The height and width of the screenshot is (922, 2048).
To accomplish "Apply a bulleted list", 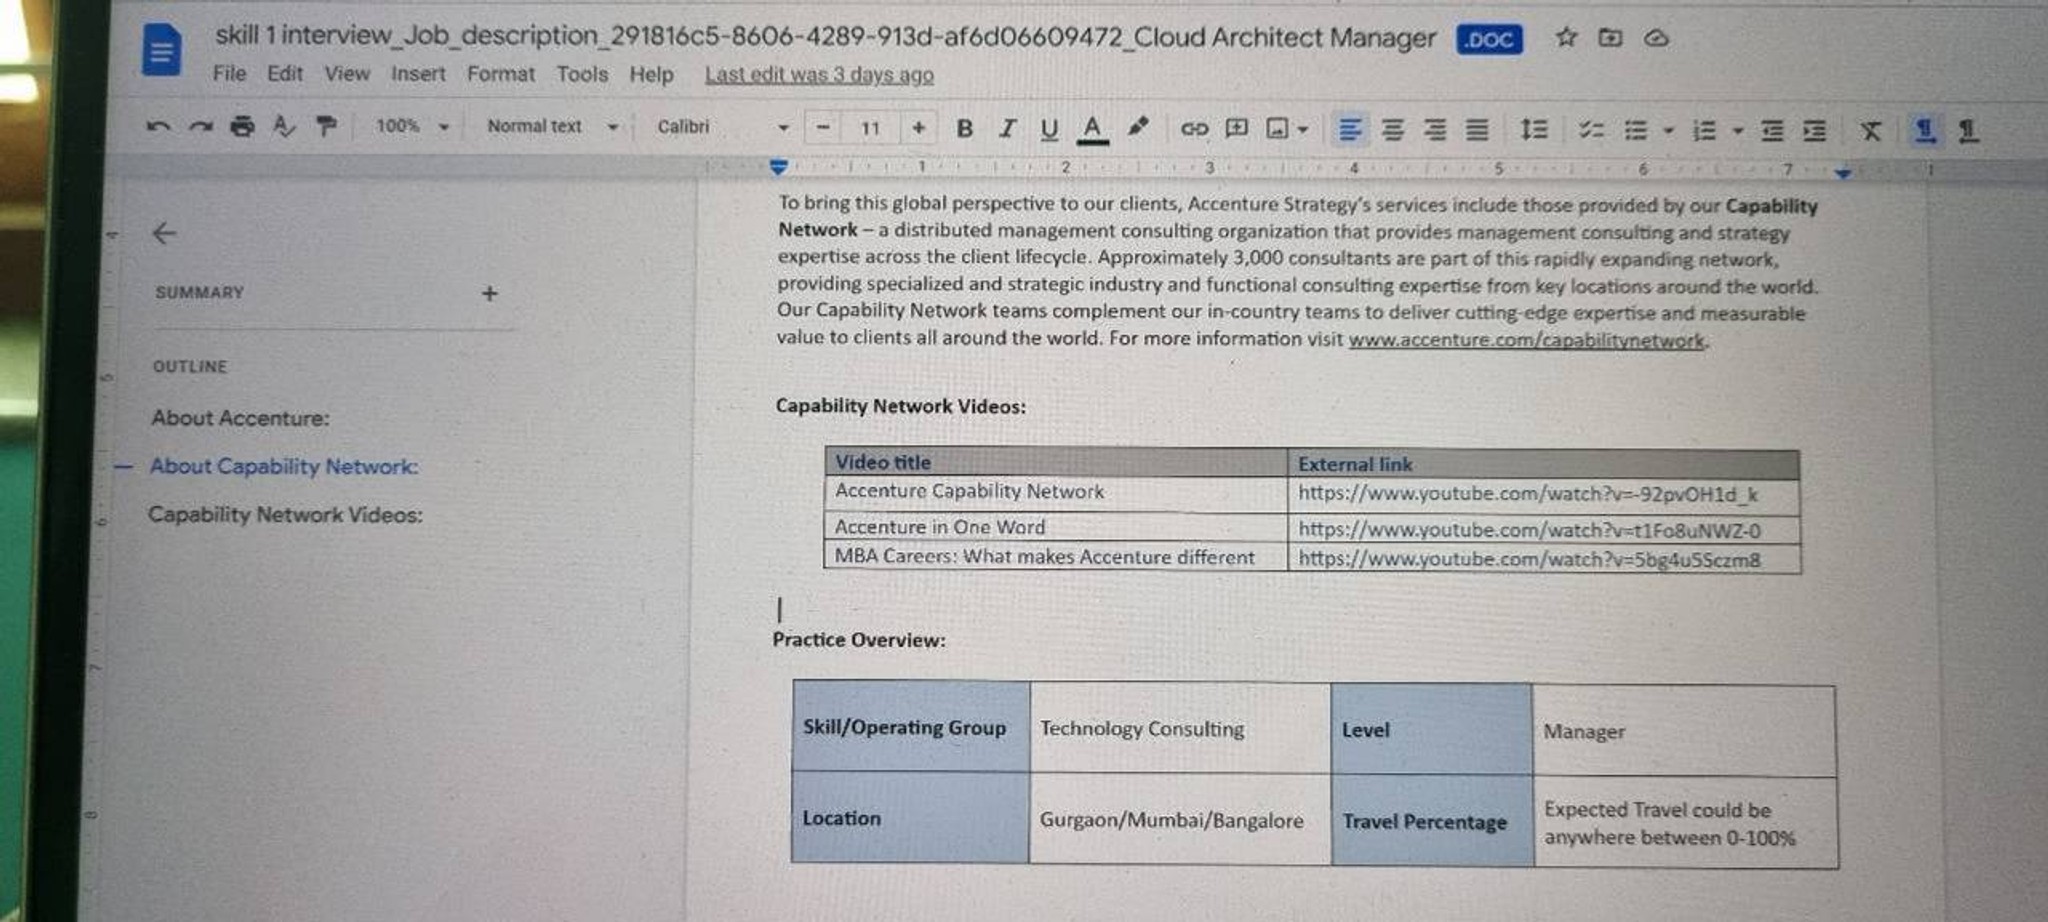I will (1636, 130).
